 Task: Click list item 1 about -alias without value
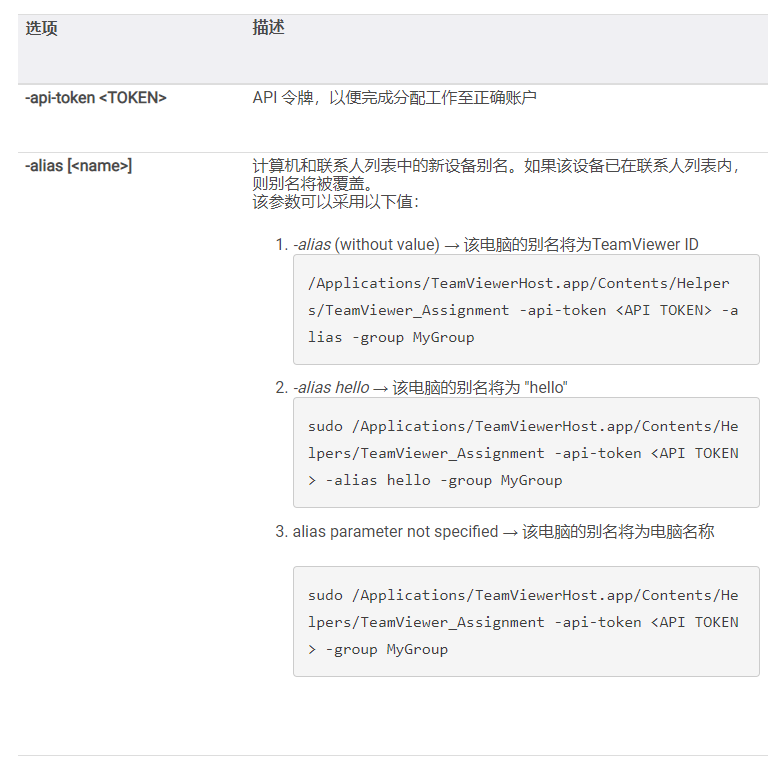(x=487, y=244)
